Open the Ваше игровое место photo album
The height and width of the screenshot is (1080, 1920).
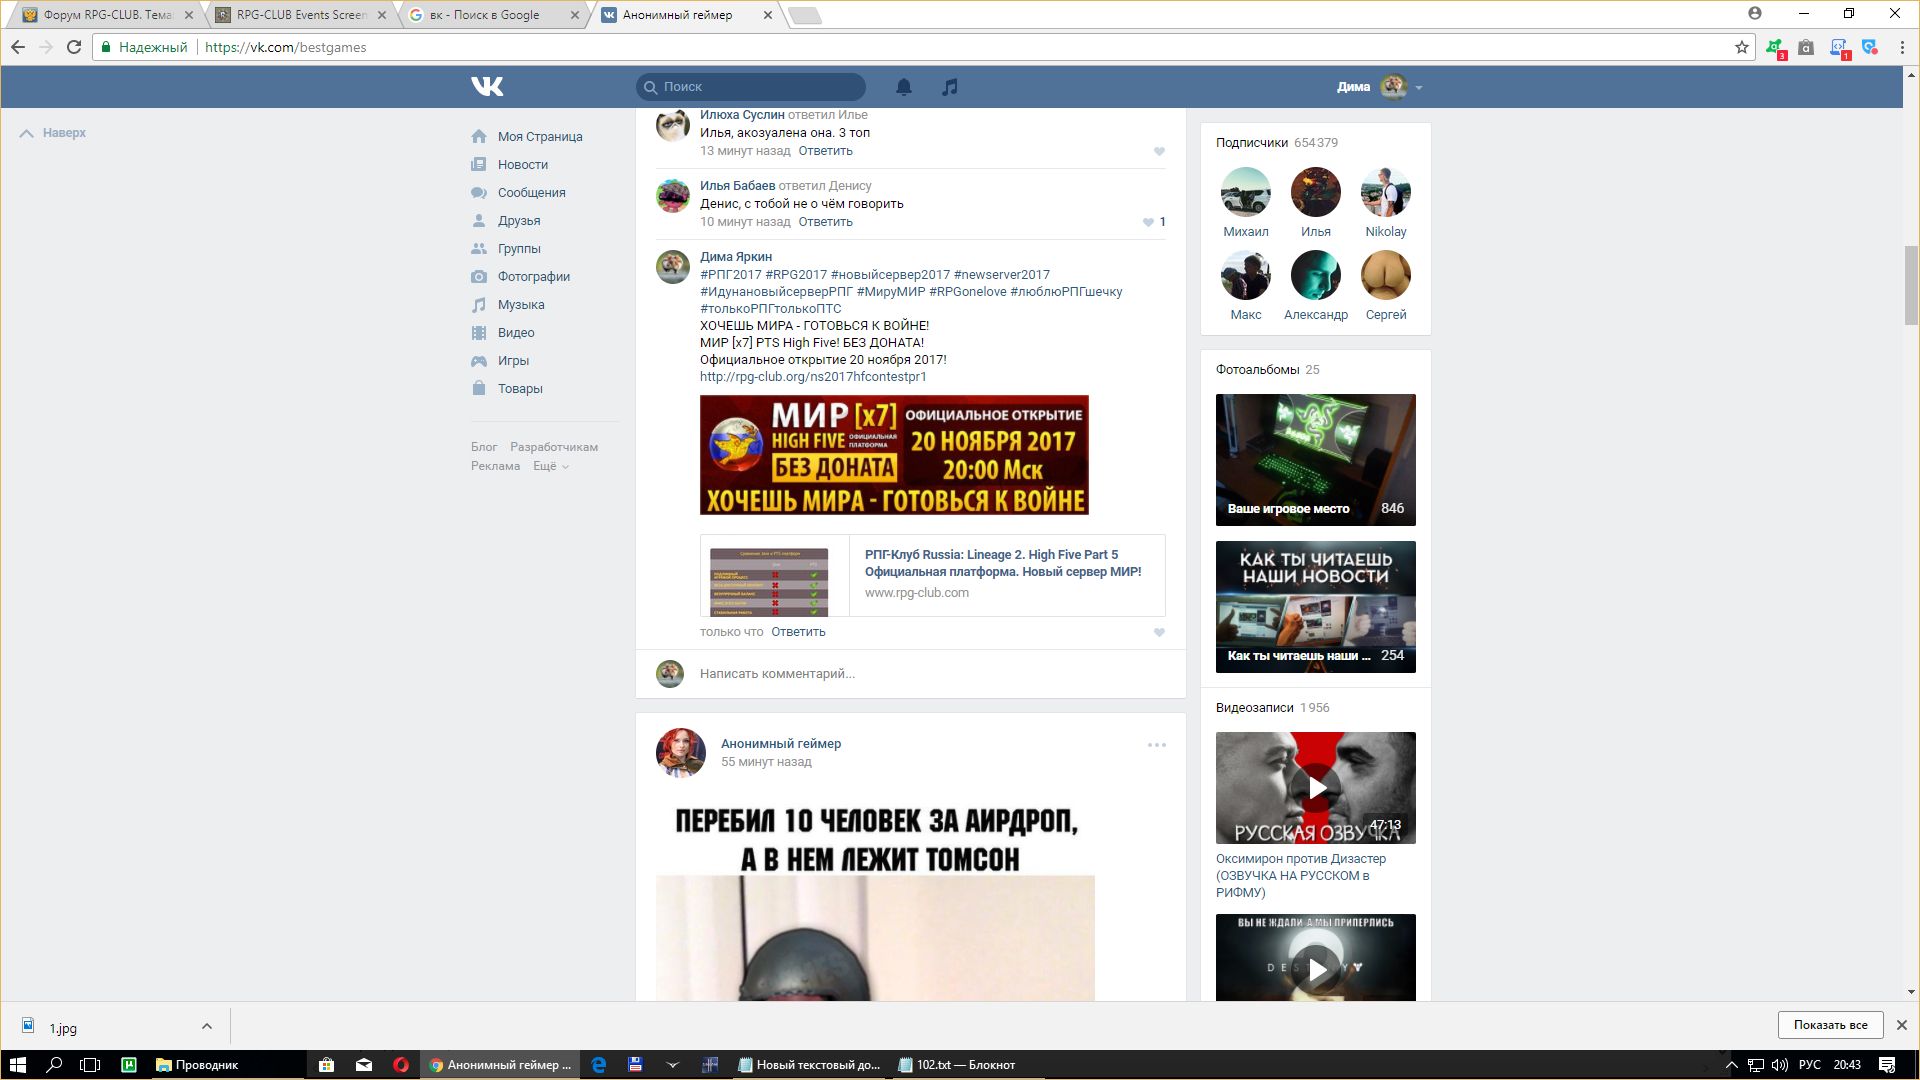1315,459
